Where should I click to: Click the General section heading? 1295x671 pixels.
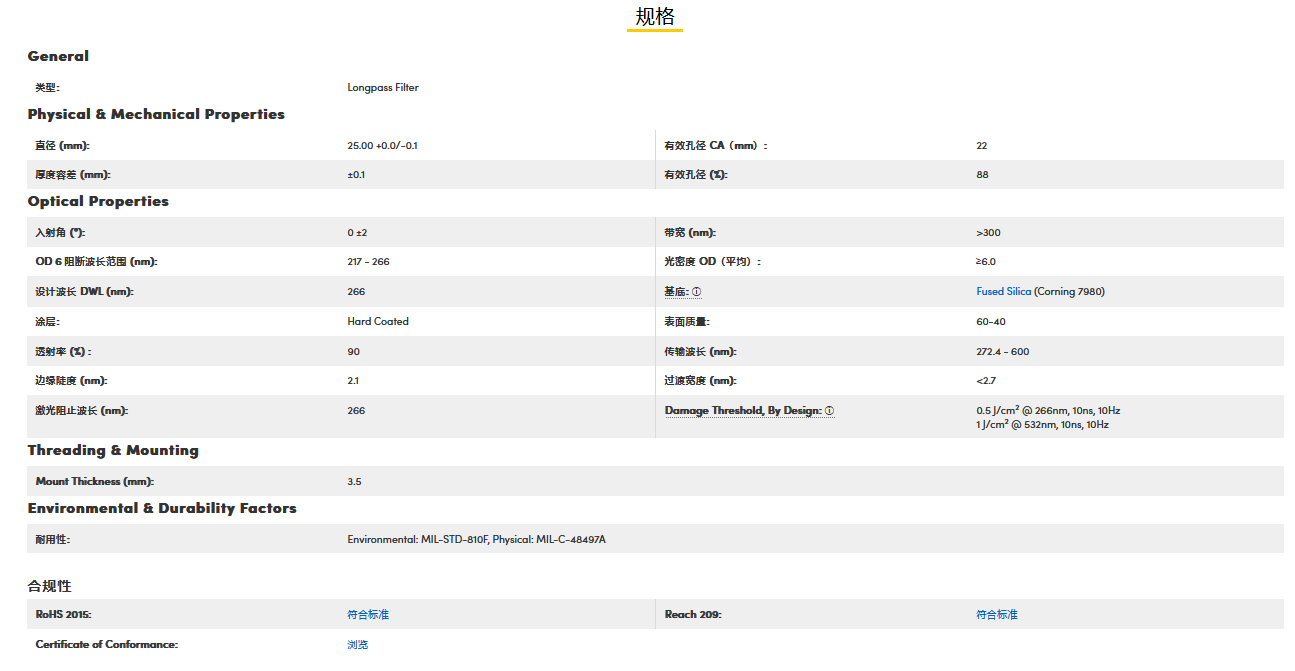58,57
